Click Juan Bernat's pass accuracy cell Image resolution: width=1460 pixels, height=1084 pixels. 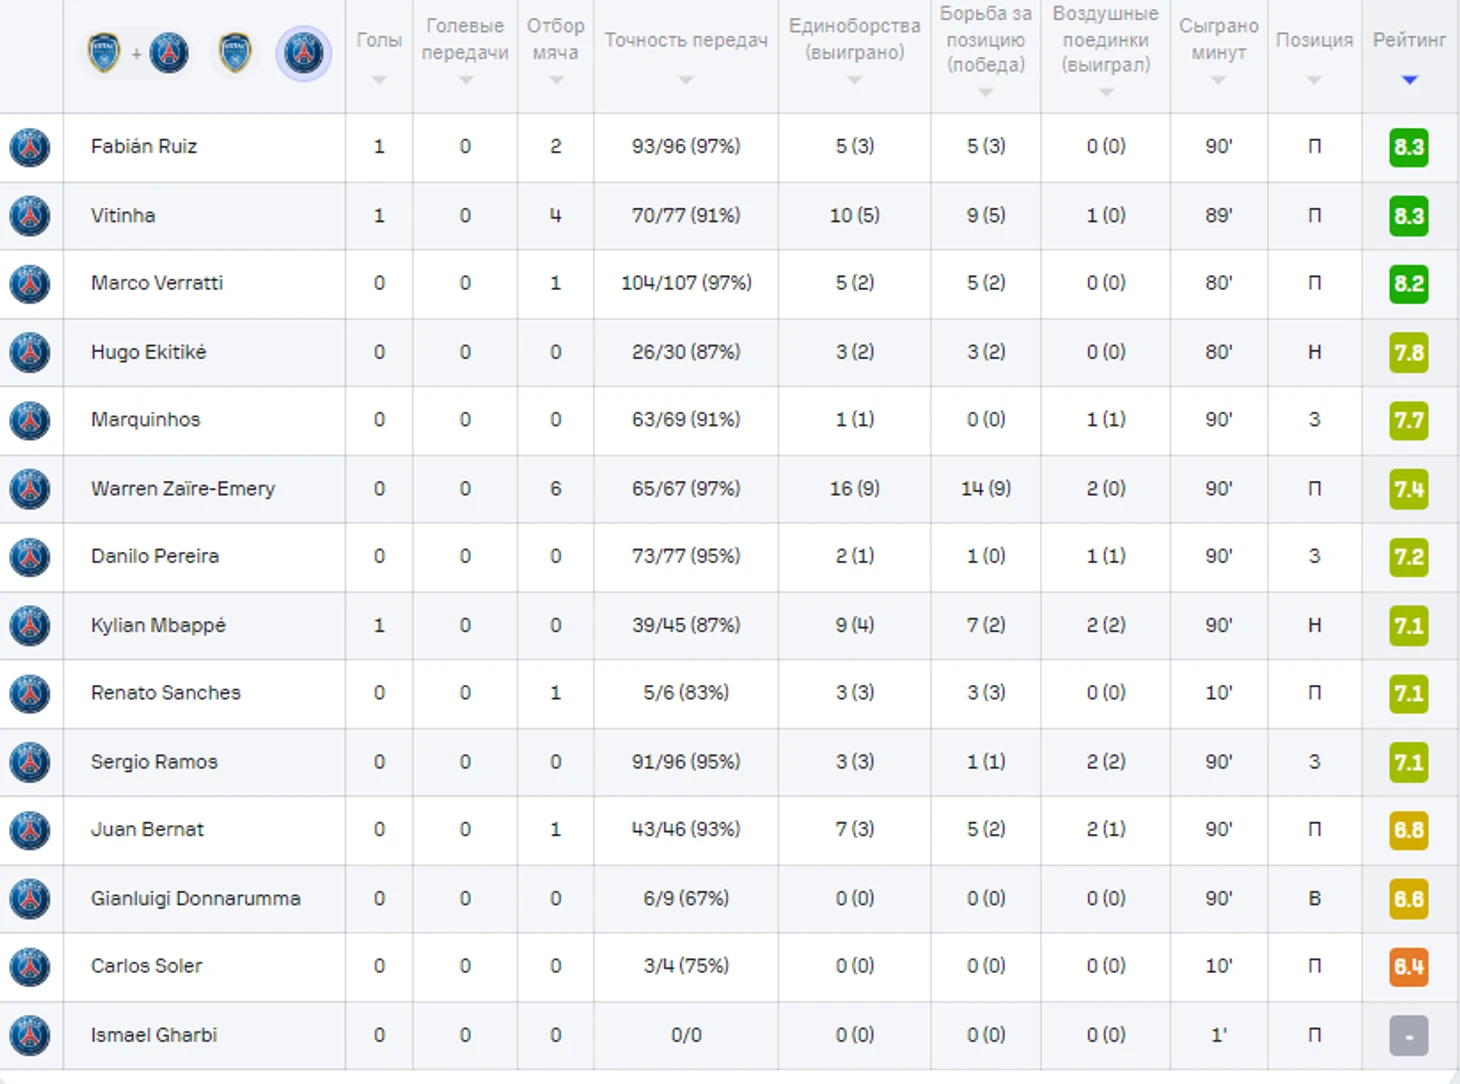tap(686, 829)
